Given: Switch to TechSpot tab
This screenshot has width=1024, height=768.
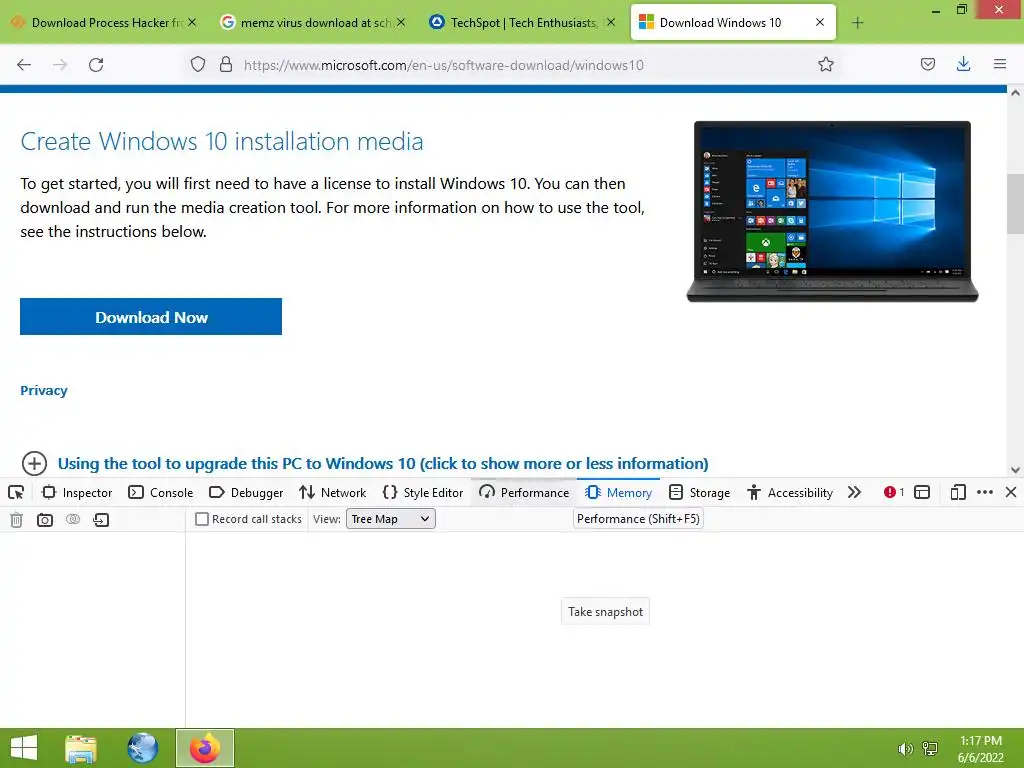Looking at the screenshot, I should point(524,23).
